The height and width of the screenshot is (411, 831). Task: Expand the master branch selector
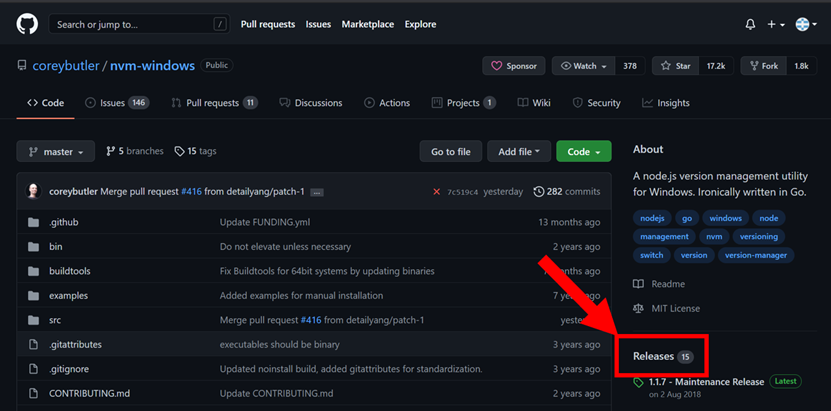tap(56, 151)
